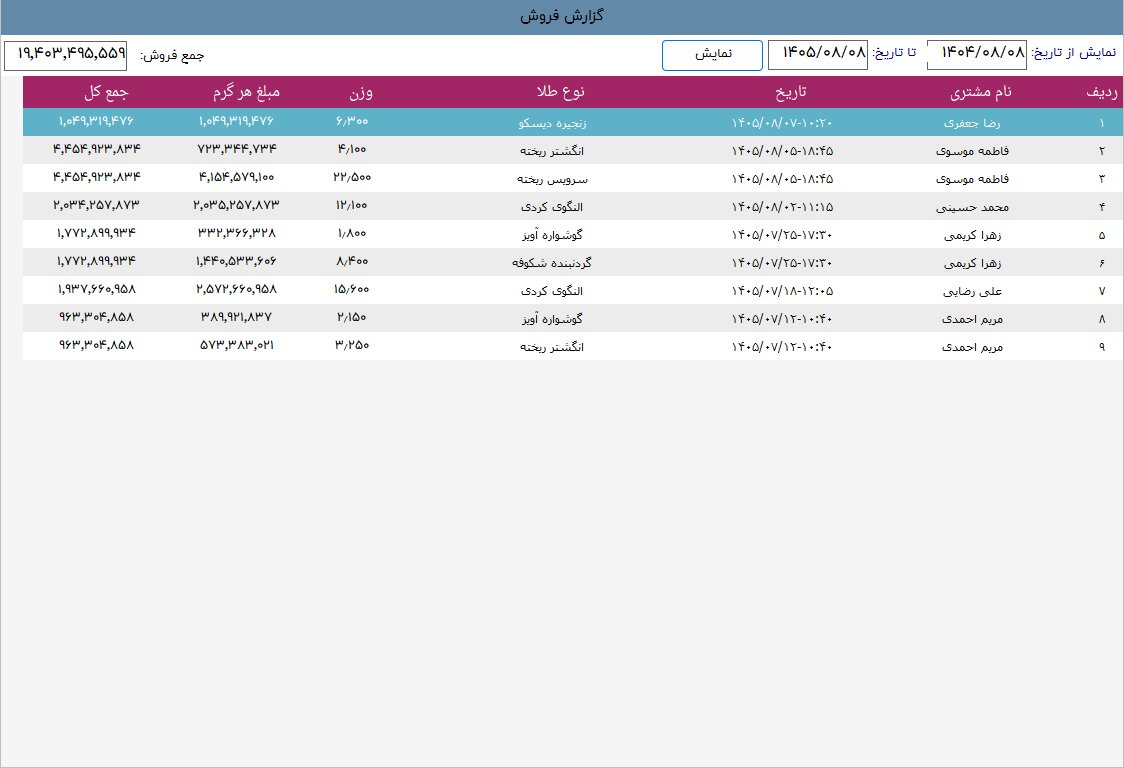Click 'النگوی کردی' in محمد حسینی's row
The height and width of the screenshot is (768, 1124).
552,207
